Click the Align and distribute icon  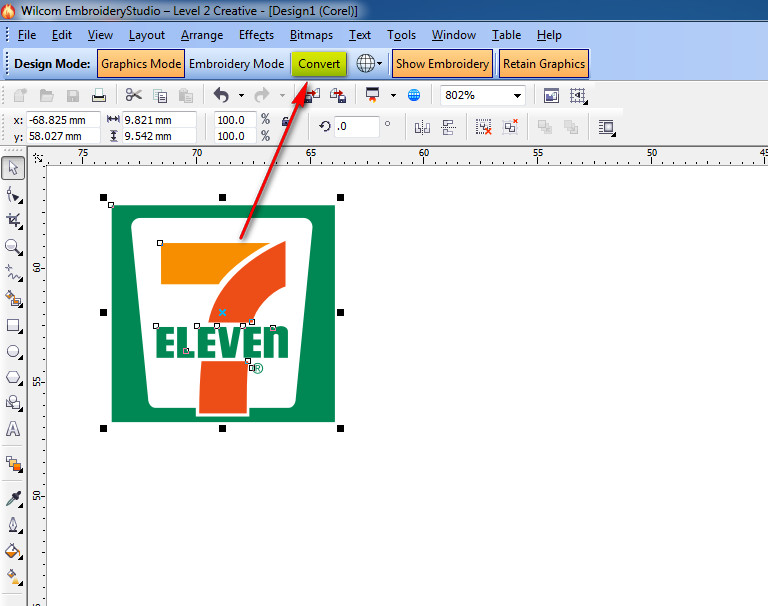click(x=448, y=127)
